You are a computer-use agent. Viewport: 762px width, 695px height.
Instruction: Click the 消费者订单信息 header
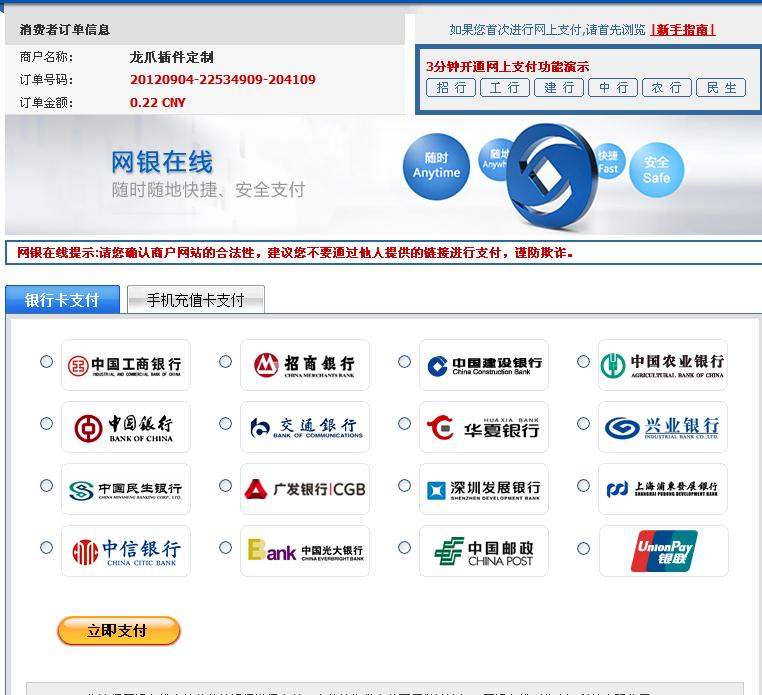[65, 30]
